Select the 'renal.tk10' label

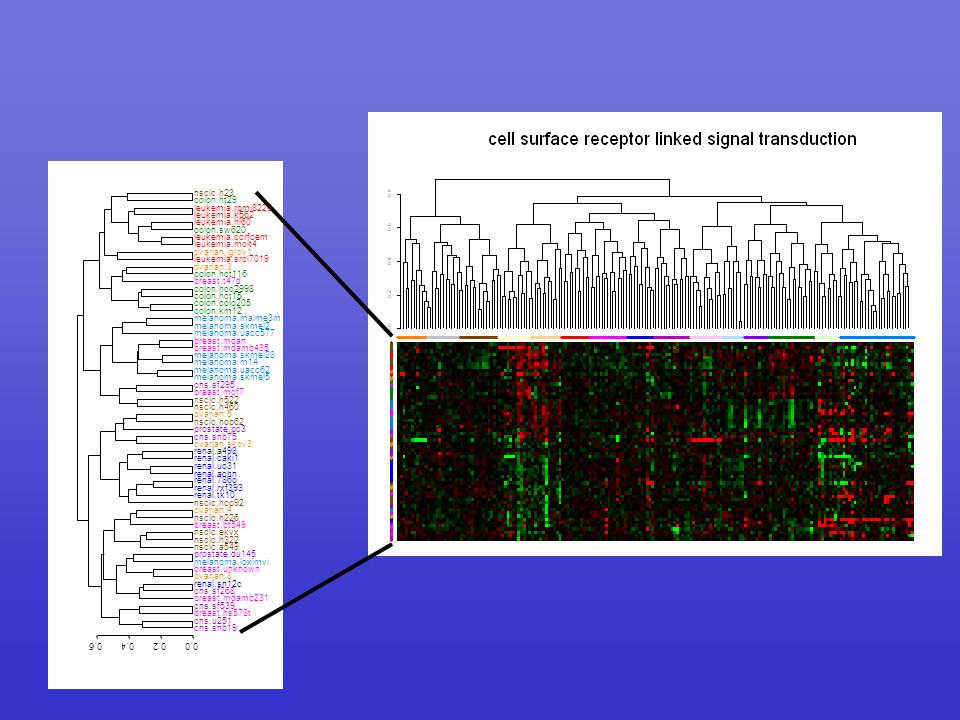click(214, 495)
